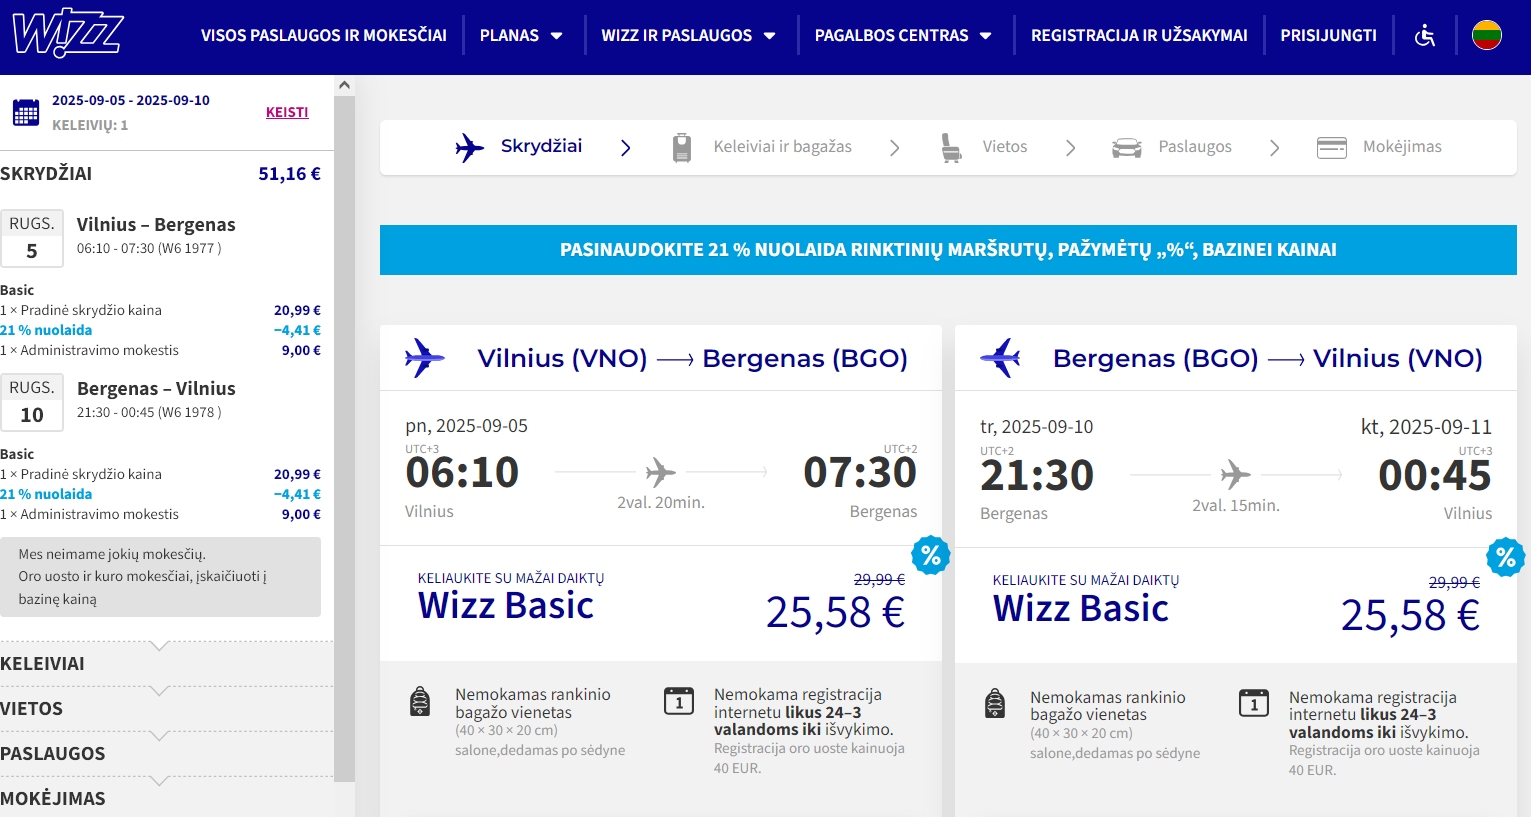The image size is (1531, 817).
Task: Click the credit card icon beside Mokėjimas
Action: pyautogui.click(x=1332, y=148)
